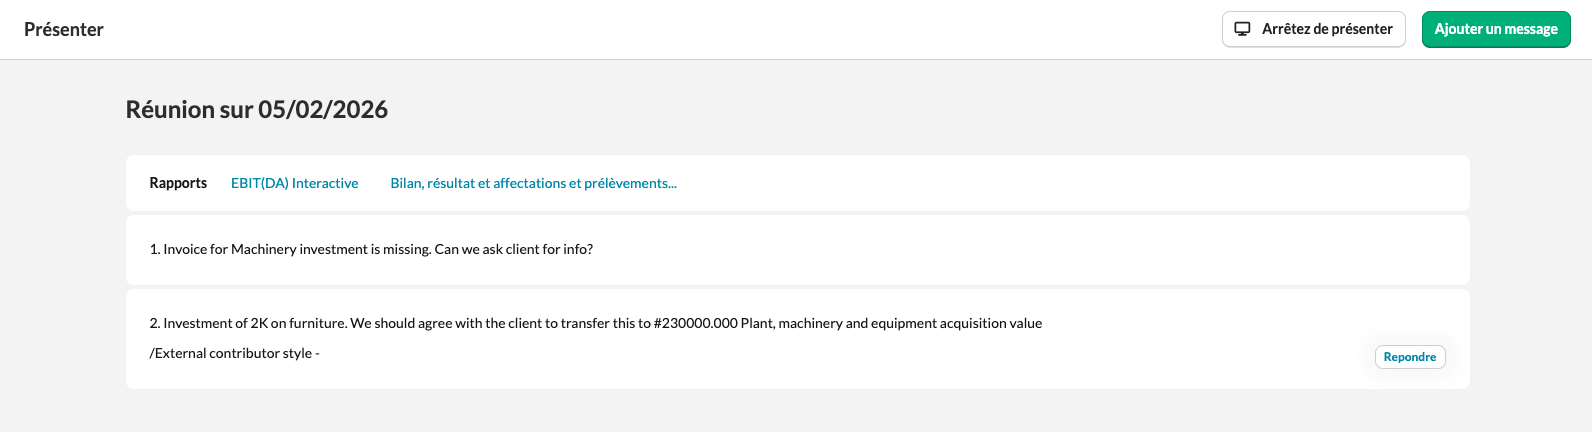
Task: Click the number 1. of the first message
Action: 155,249
